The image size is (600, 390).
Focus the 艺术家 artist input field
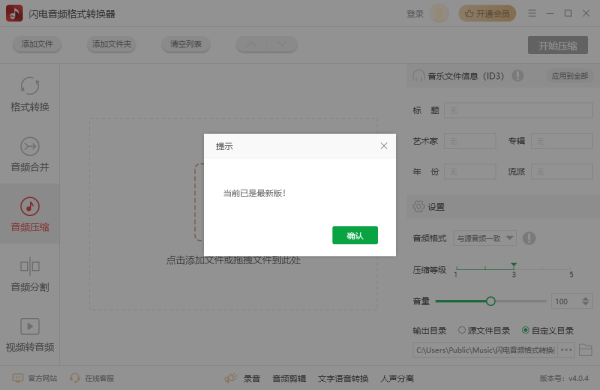tap(470, 141)
